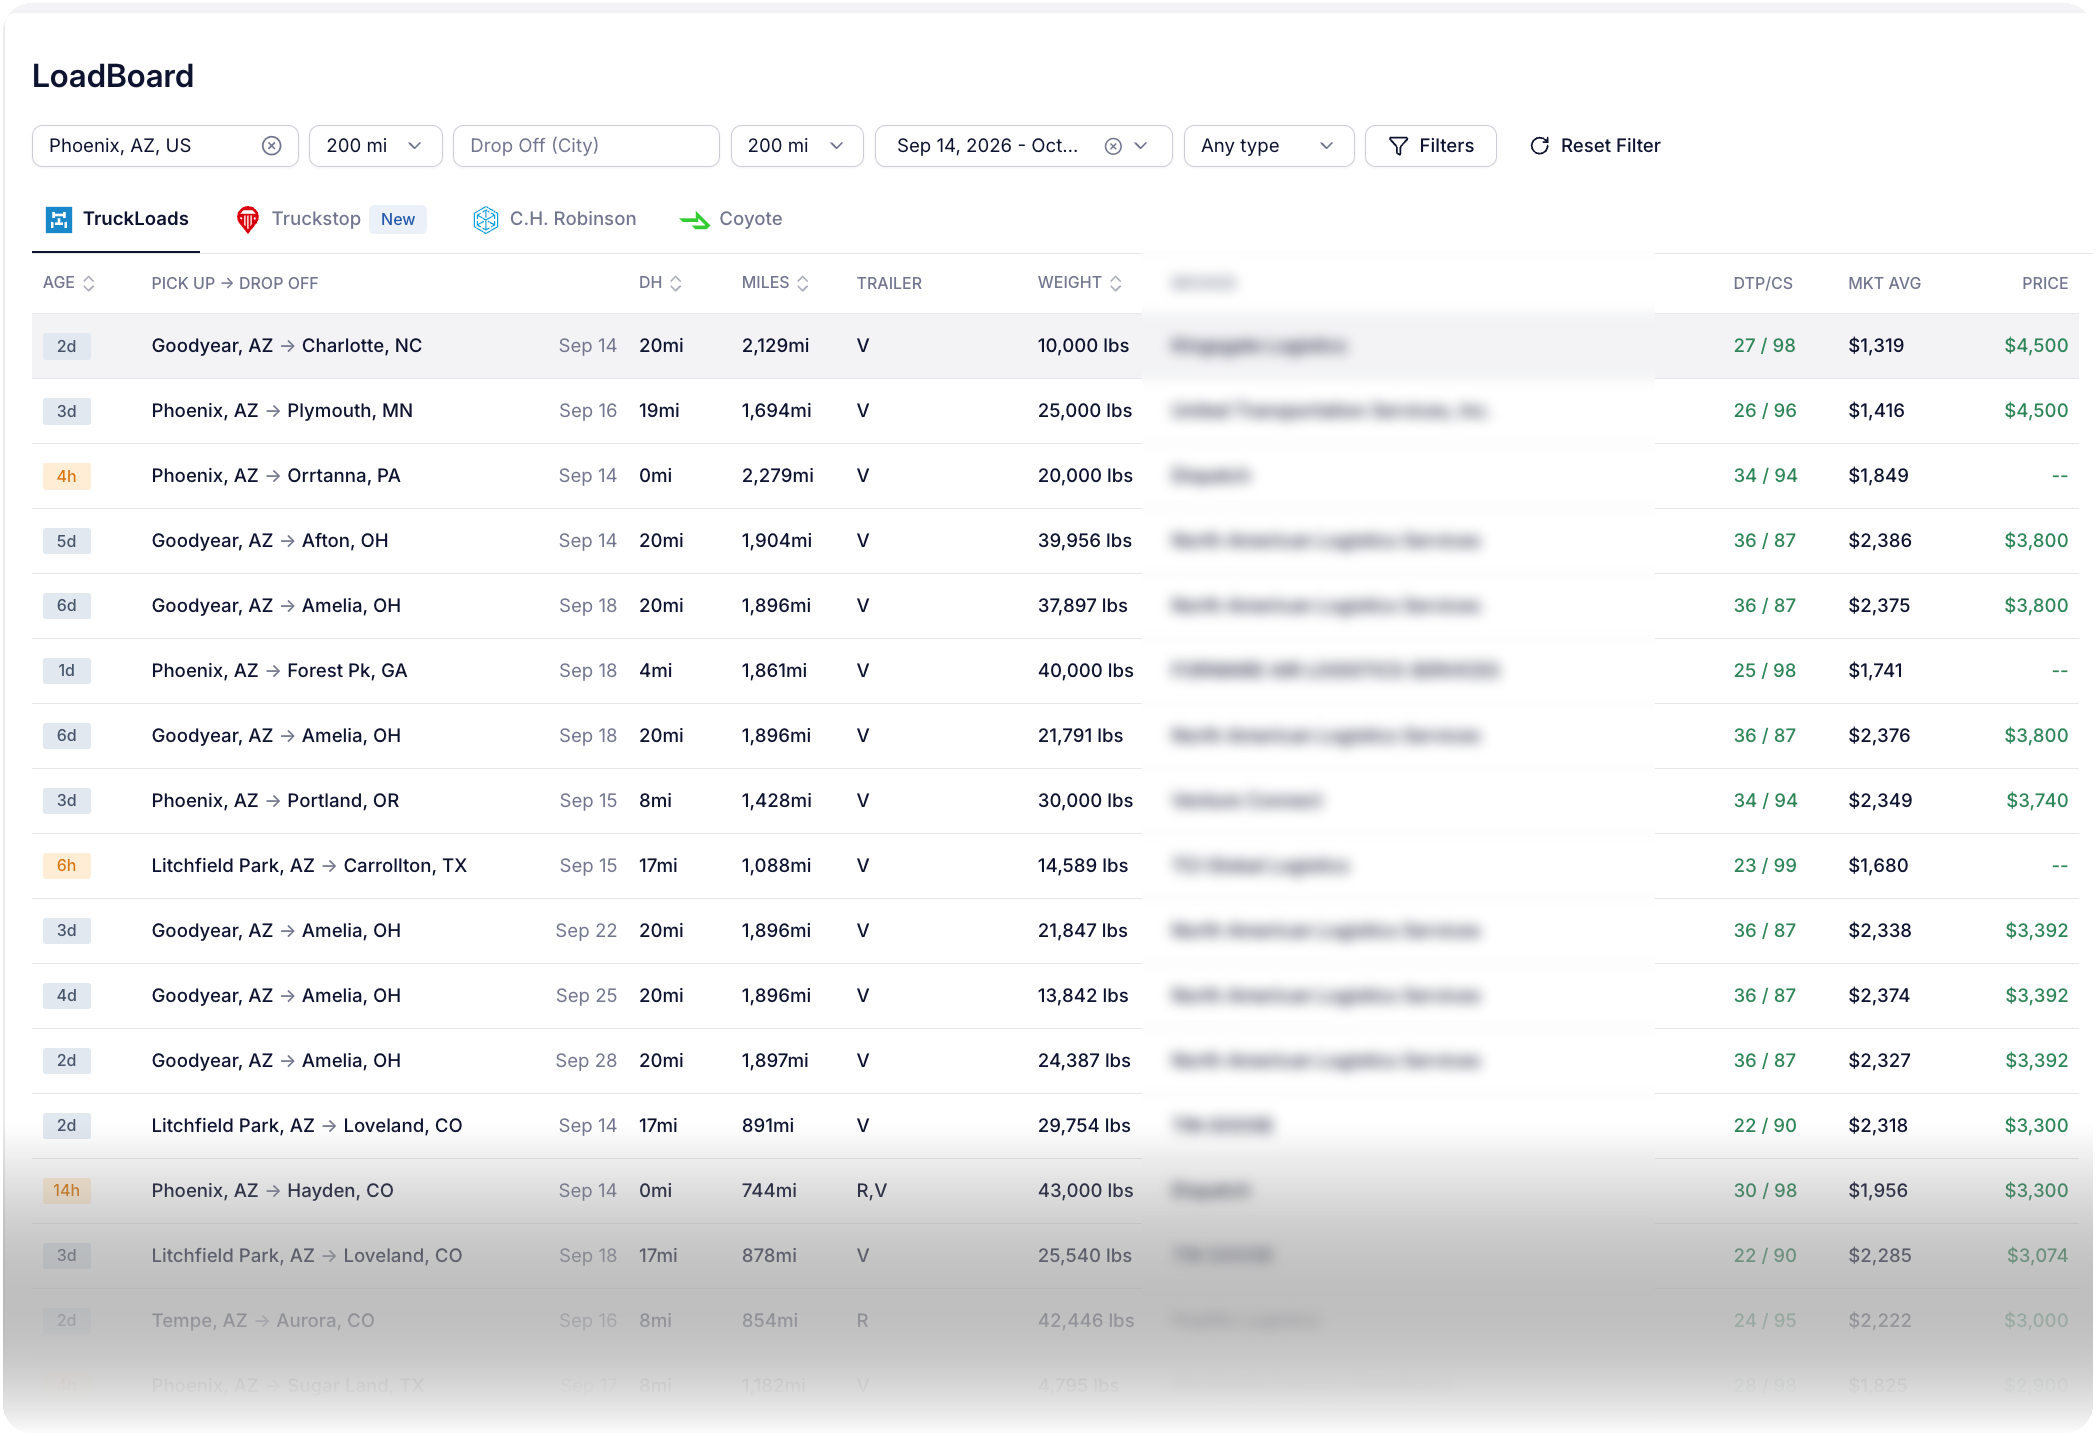2096x1436 pixels.
Task: Clear the Sep 14, 2026 date range
Action: click(1113, 146)
